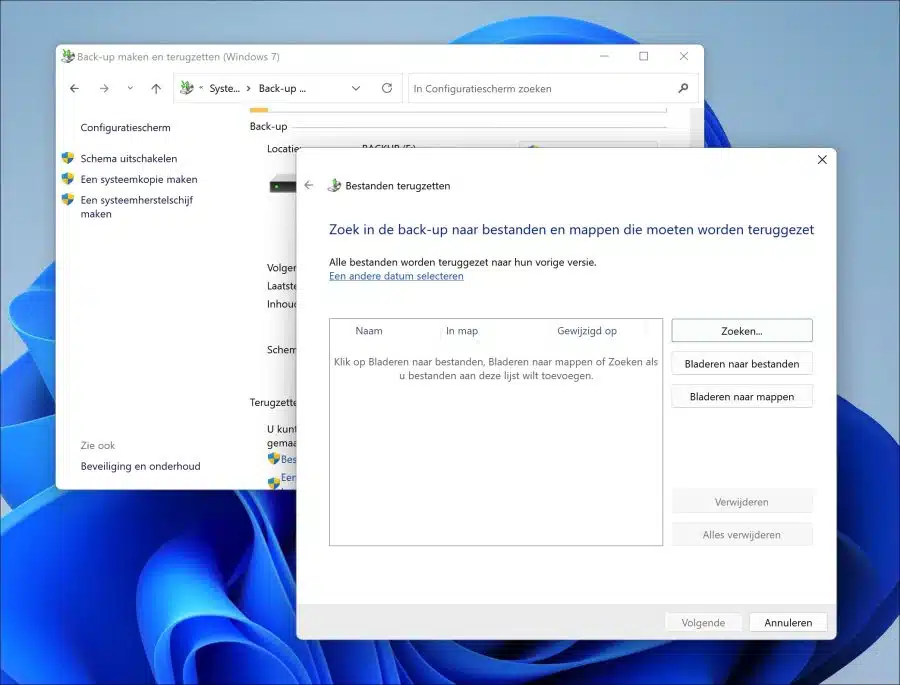Click Bladeren naar mappen button
The height and width of the screenshot is (685, 900).
[742, 396]
